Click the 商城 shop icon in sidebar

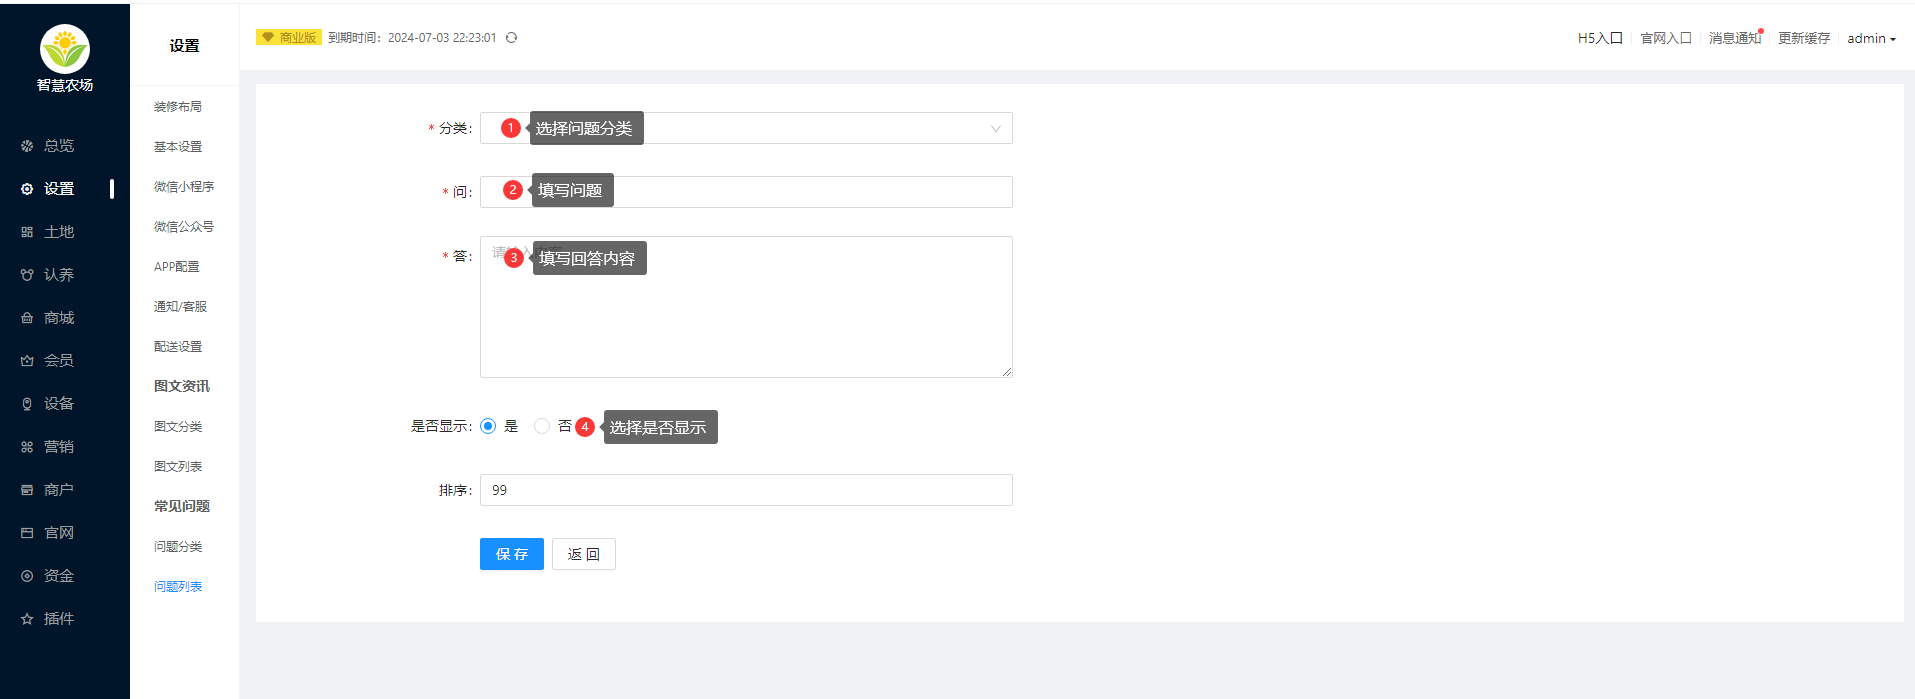pyautogui.click(x=27, y=318)
